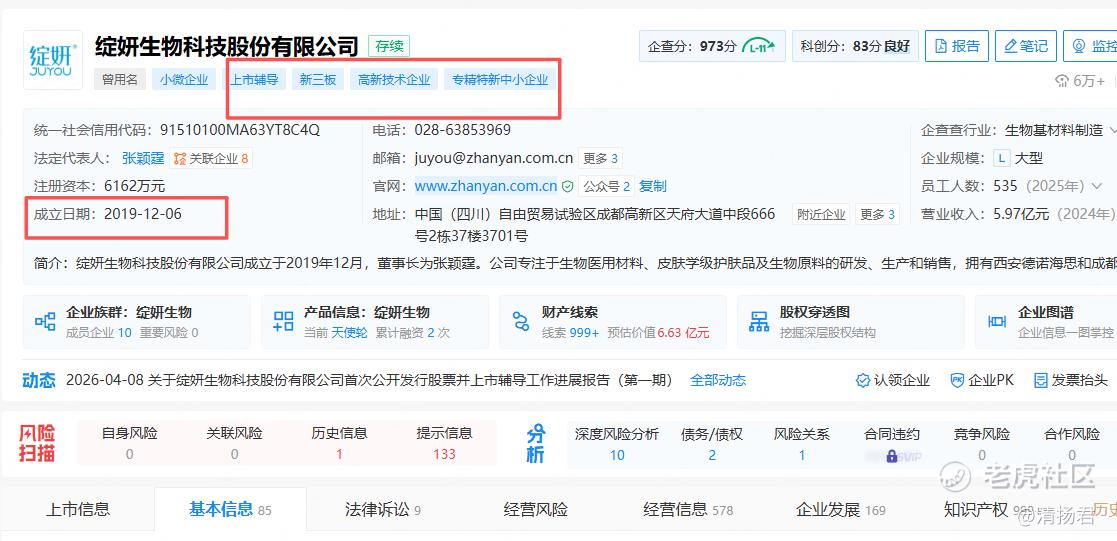Open the 财产线索 card icon
This screenshot has height=541, width=1117.
(521, 321)
